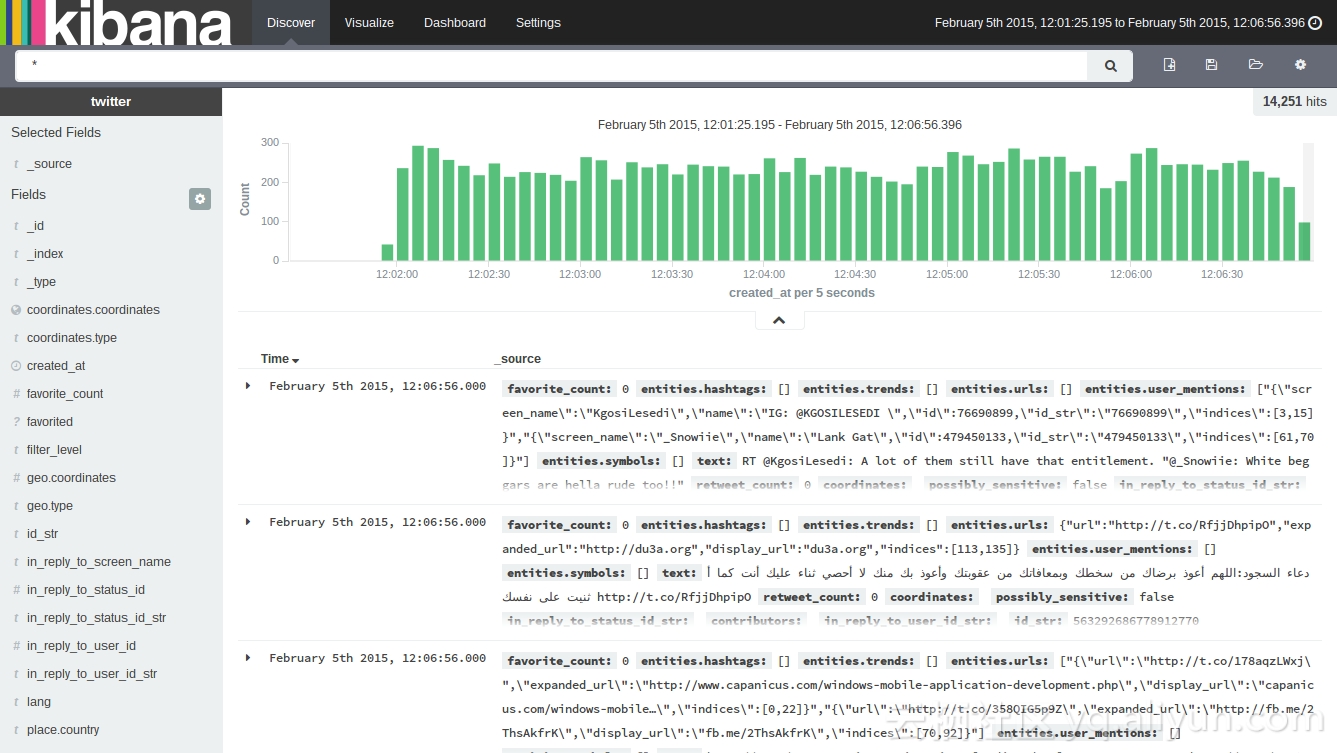Click the clock icon beside time range
This screenshot has height=753, width=1337.
[x=1315, y=23]
